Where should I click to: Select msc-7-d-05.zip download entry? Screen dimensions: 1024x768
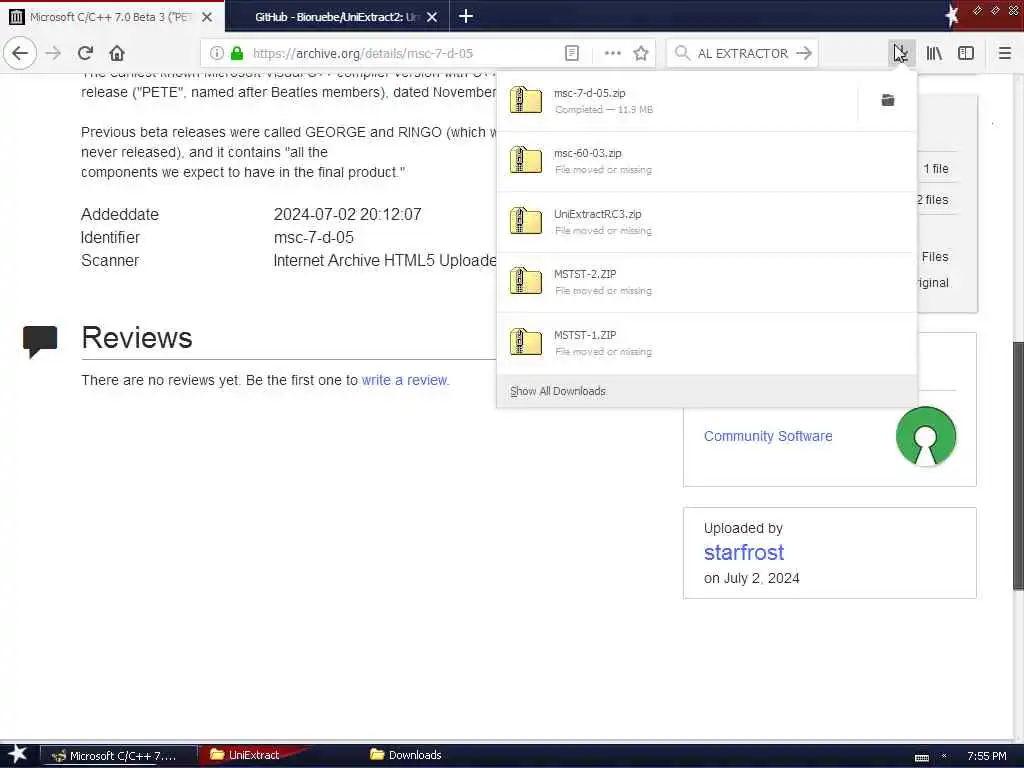click(677, 101)
